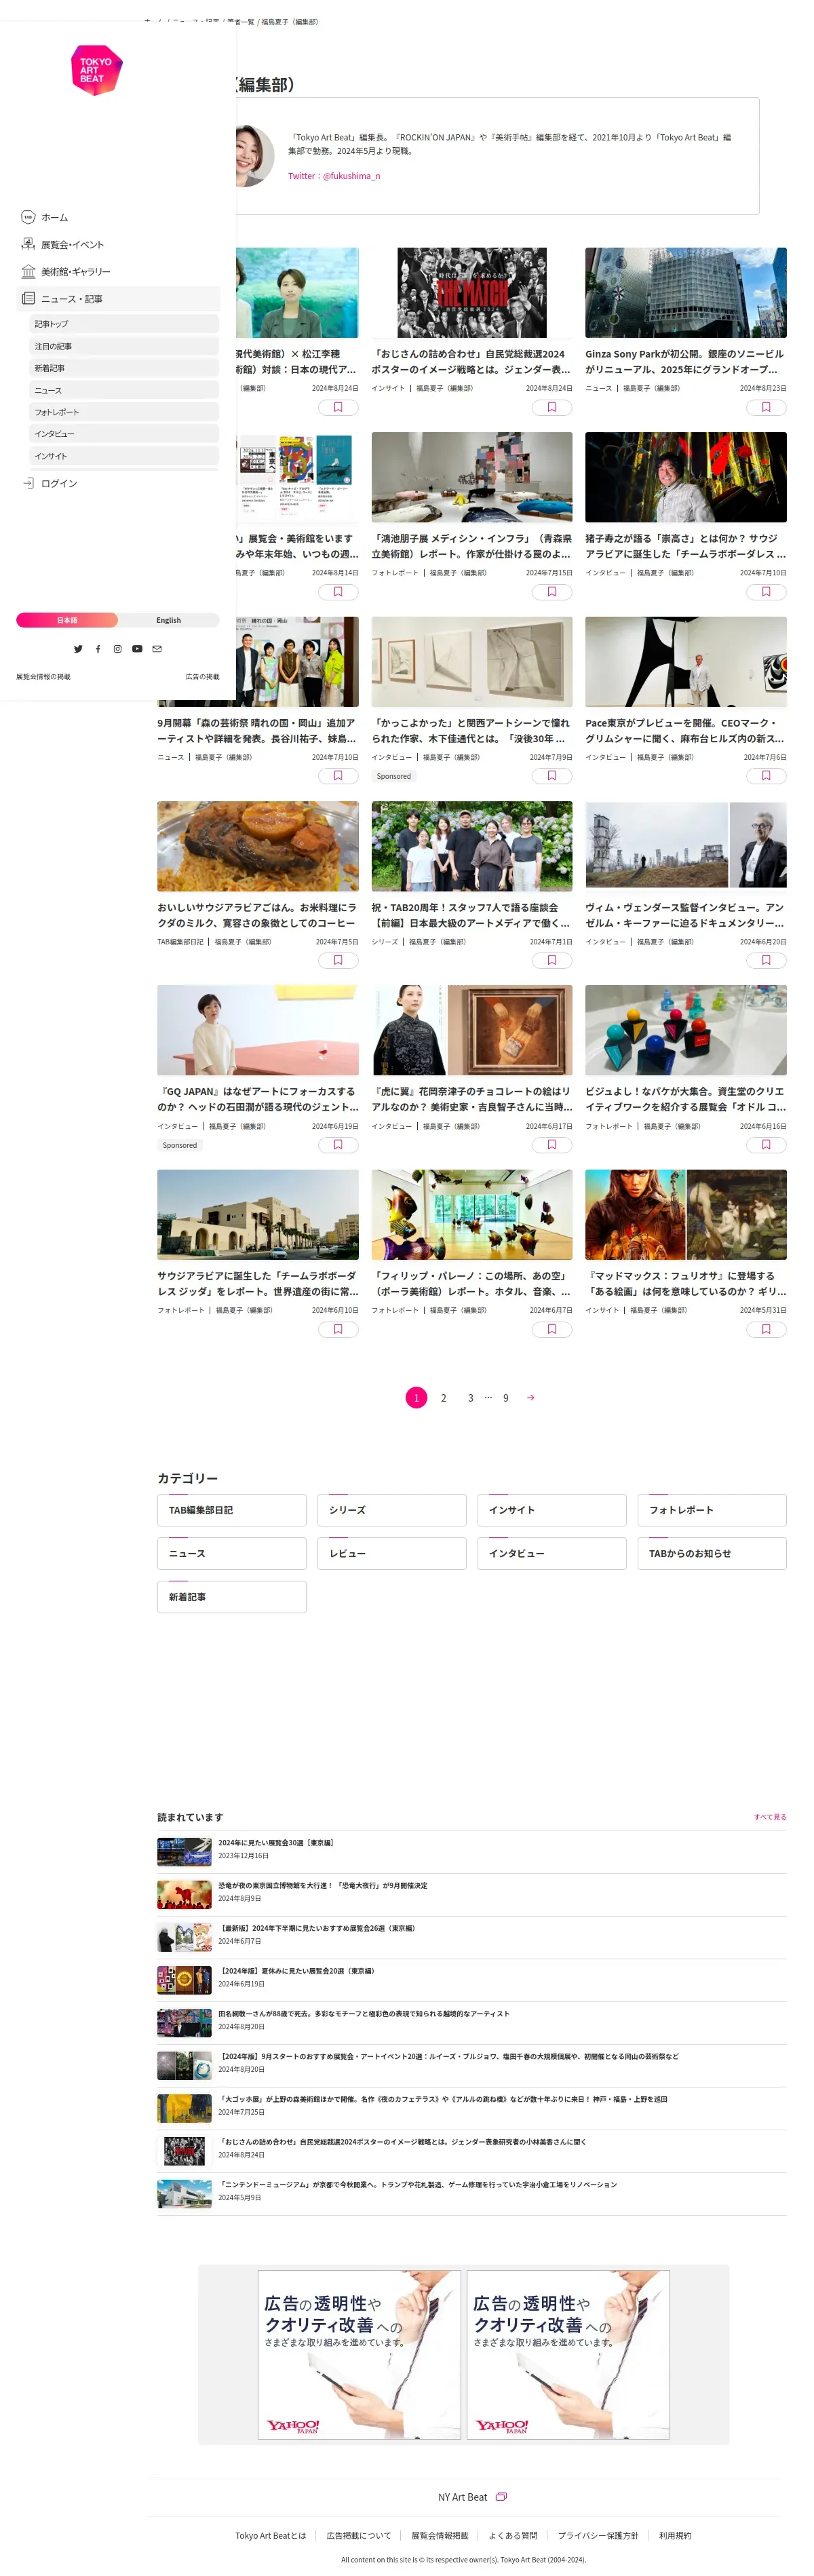Open the THE MATCH article thumbnail
The width and height of the screenshot is (814, 2576).
[471, 292]
